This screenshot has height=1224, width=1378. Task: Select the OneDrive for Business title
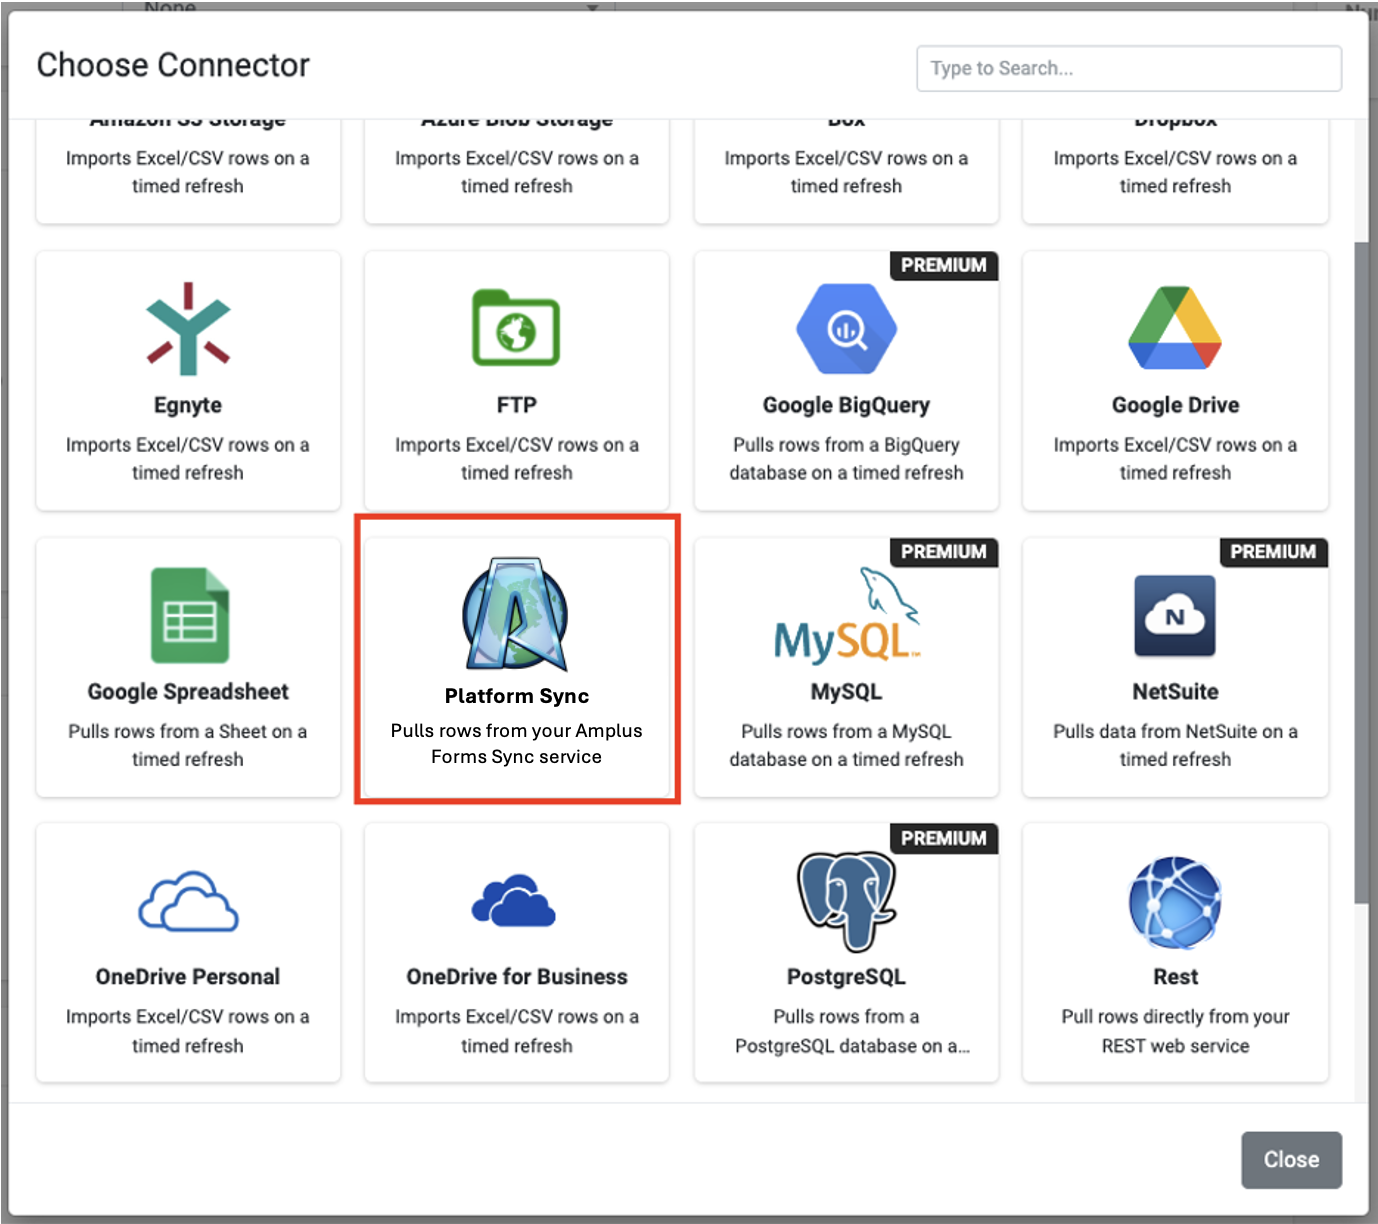516,977
